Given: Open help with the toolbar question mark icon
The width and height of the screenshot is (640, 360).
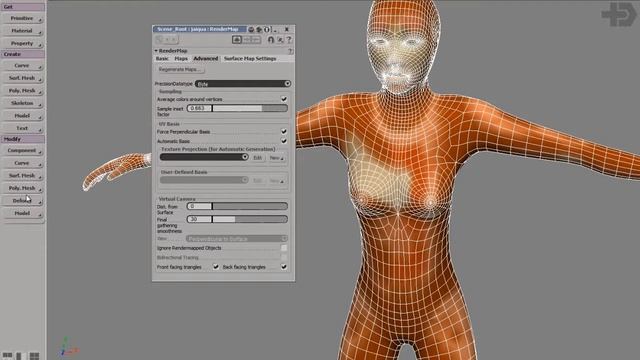Looking at the screenshot, I should point(289,40).
